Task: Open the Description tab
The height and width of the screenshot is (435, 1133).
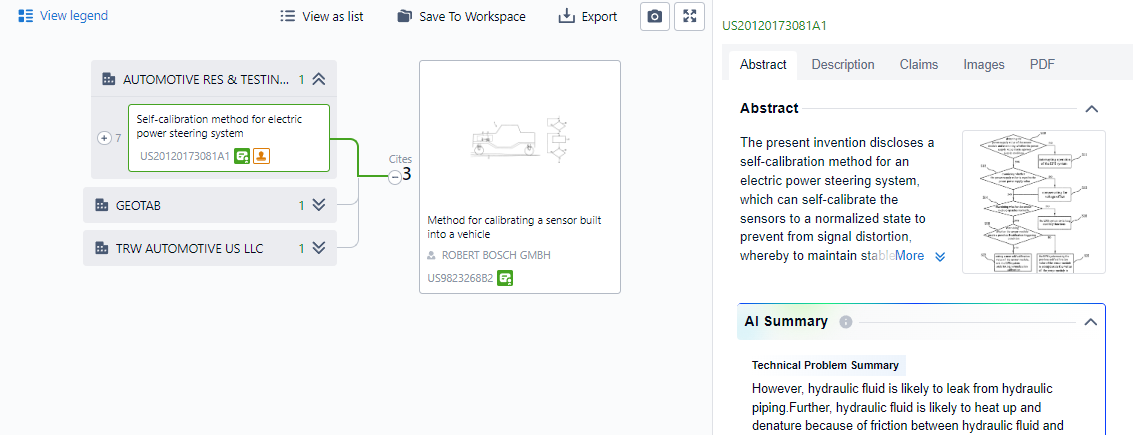Action: click(842, 64)
